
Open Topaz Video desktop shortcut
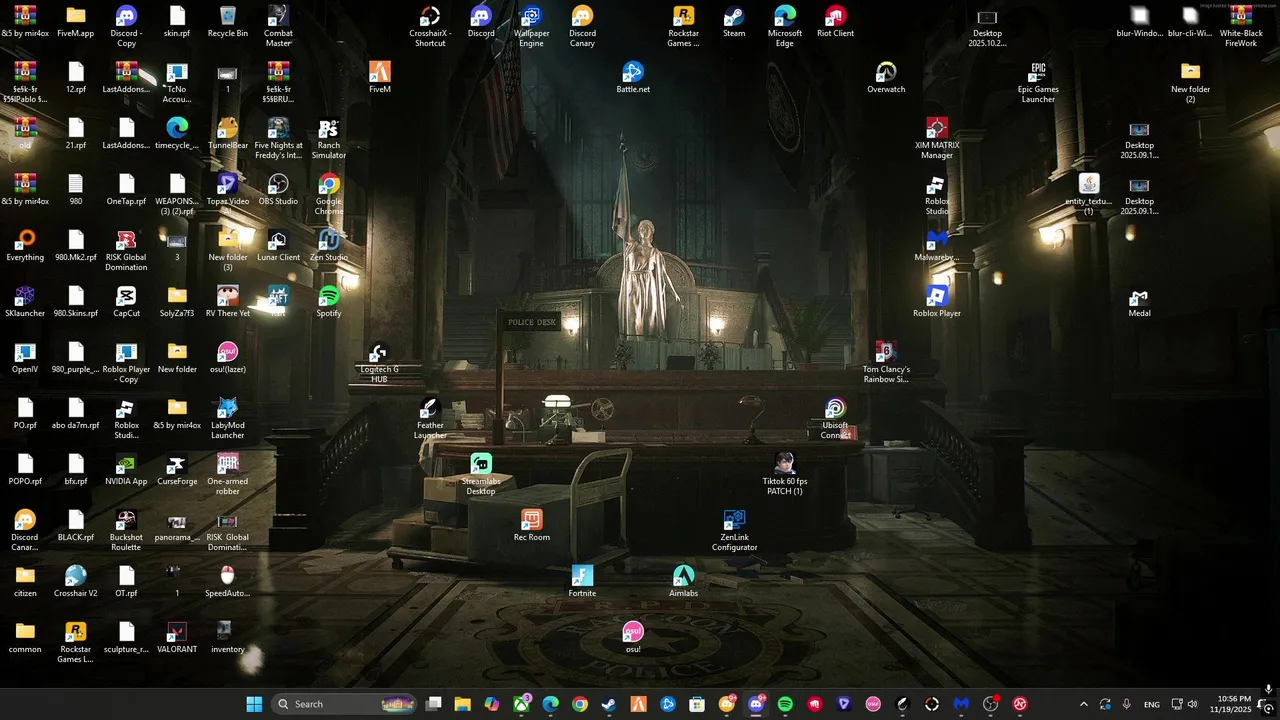click(227, 194)
